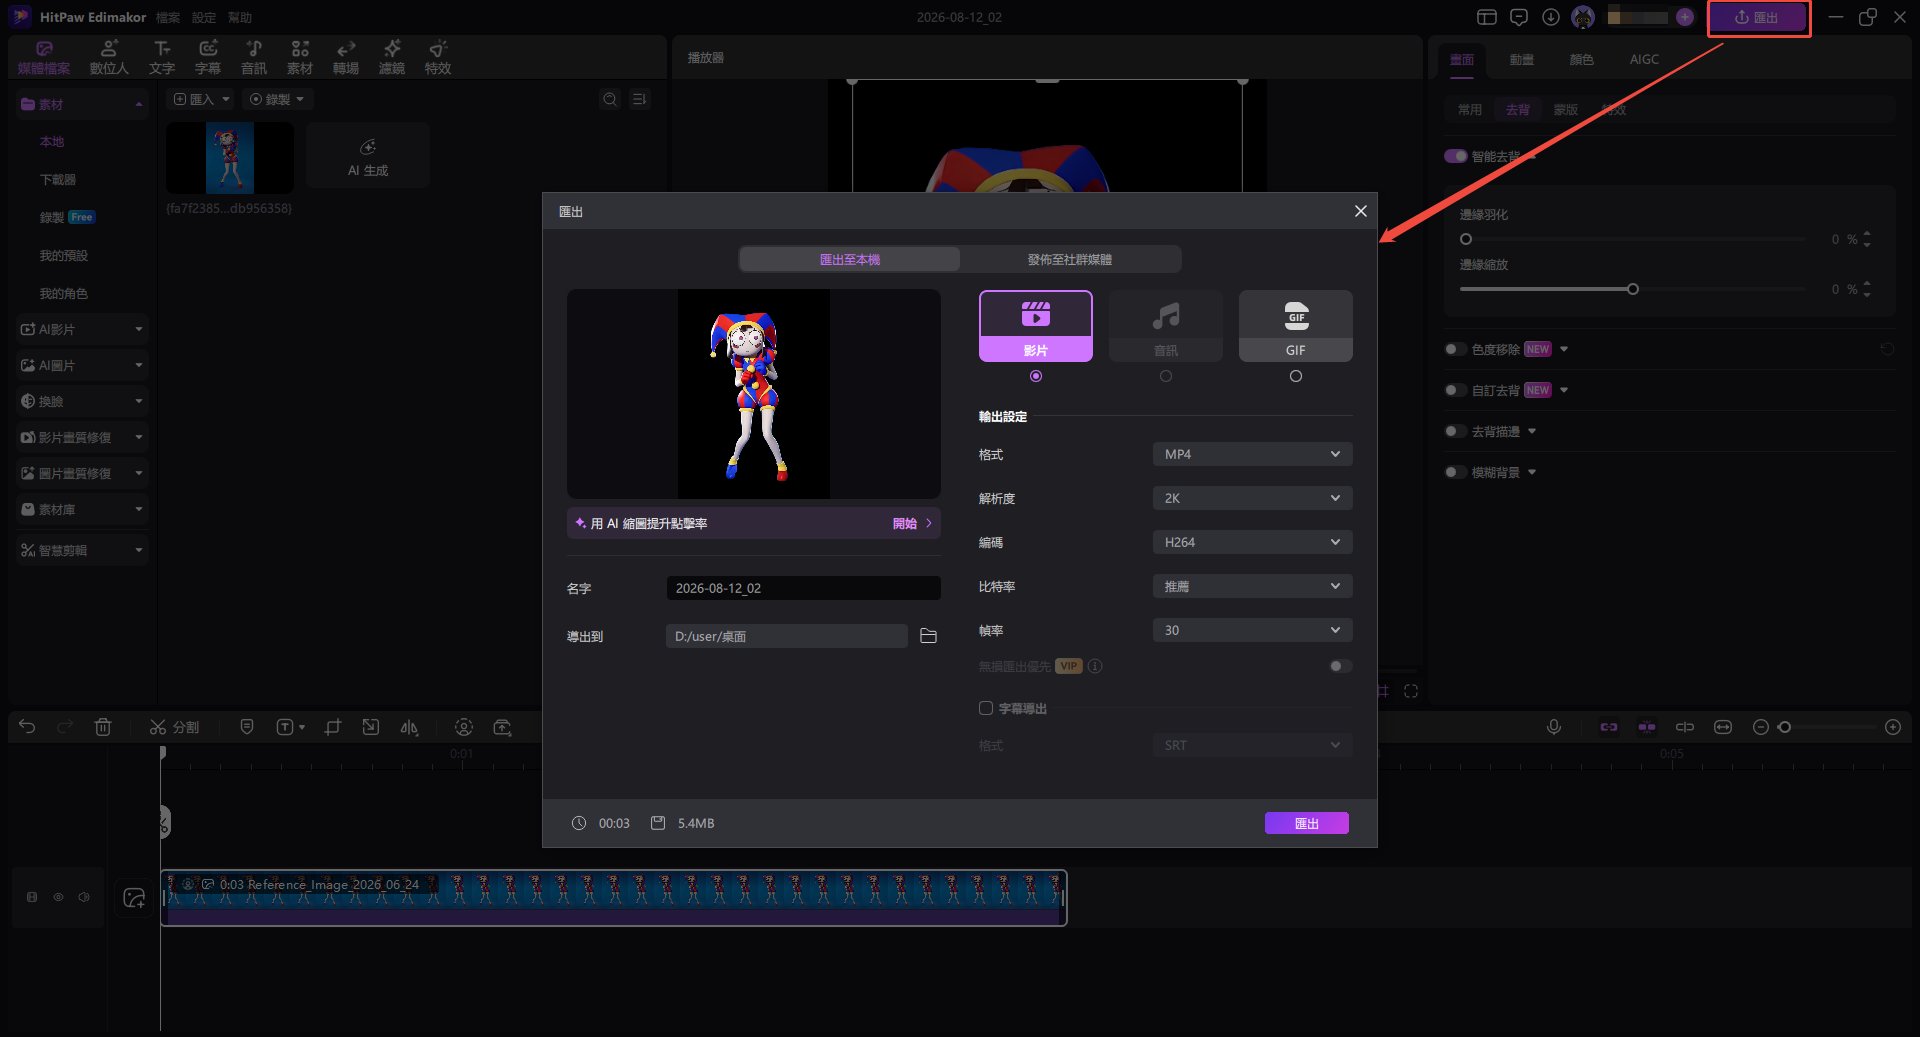Viewport: 1920px width, 1037px height.
Task: Open the 數位人 digital human tool
Action: [109, 58]
